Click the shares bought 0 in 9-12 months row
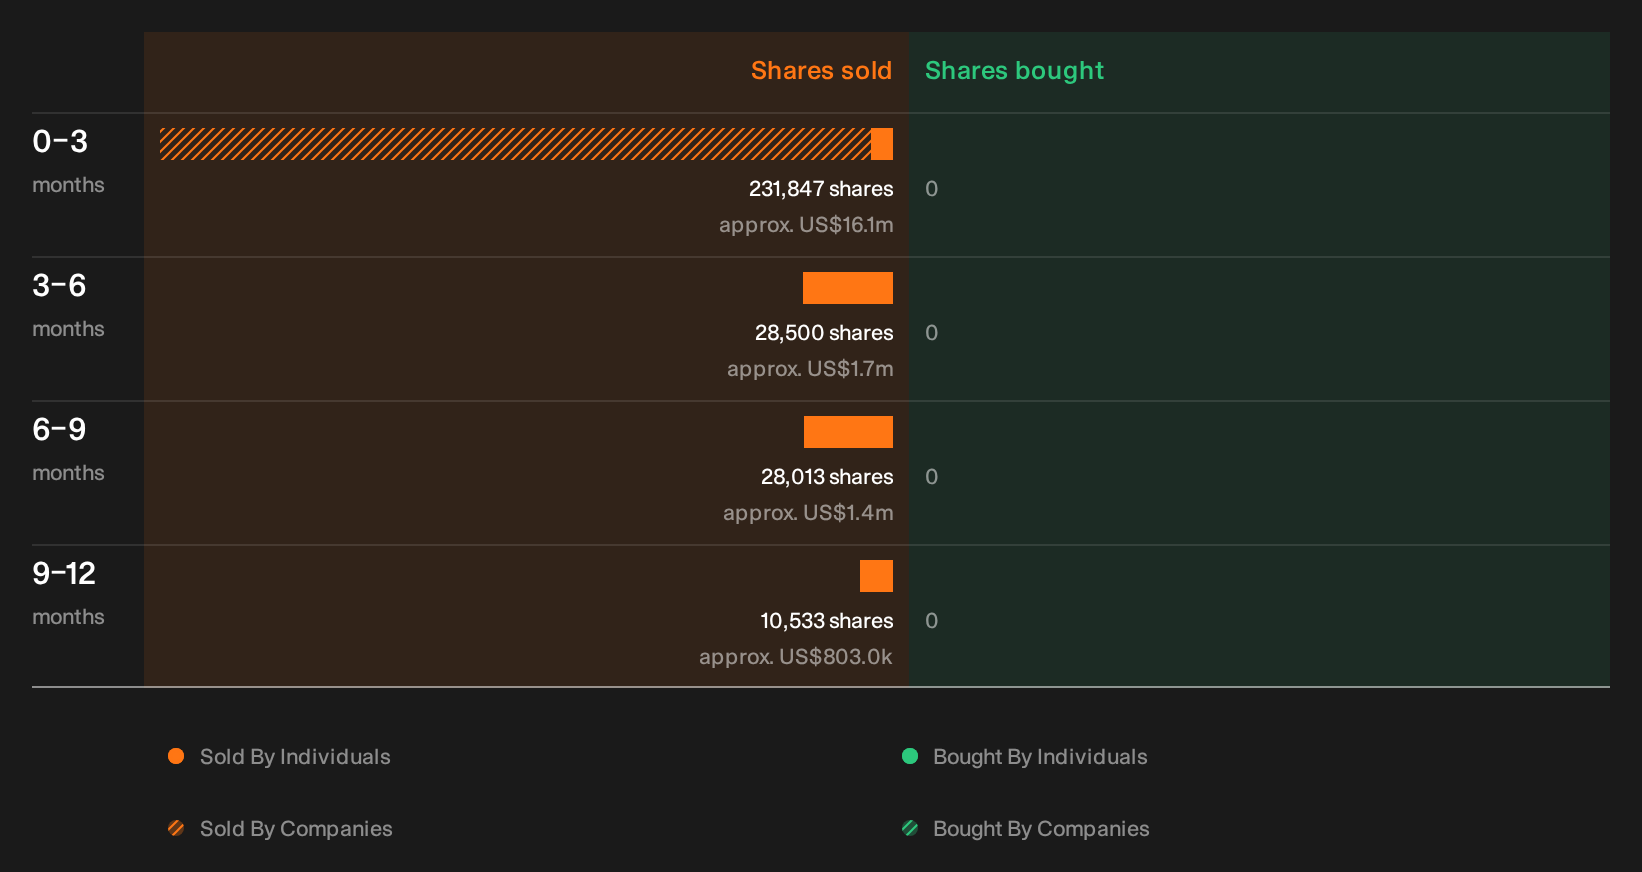Screen dimensions: 1642x872 [932, 621]
